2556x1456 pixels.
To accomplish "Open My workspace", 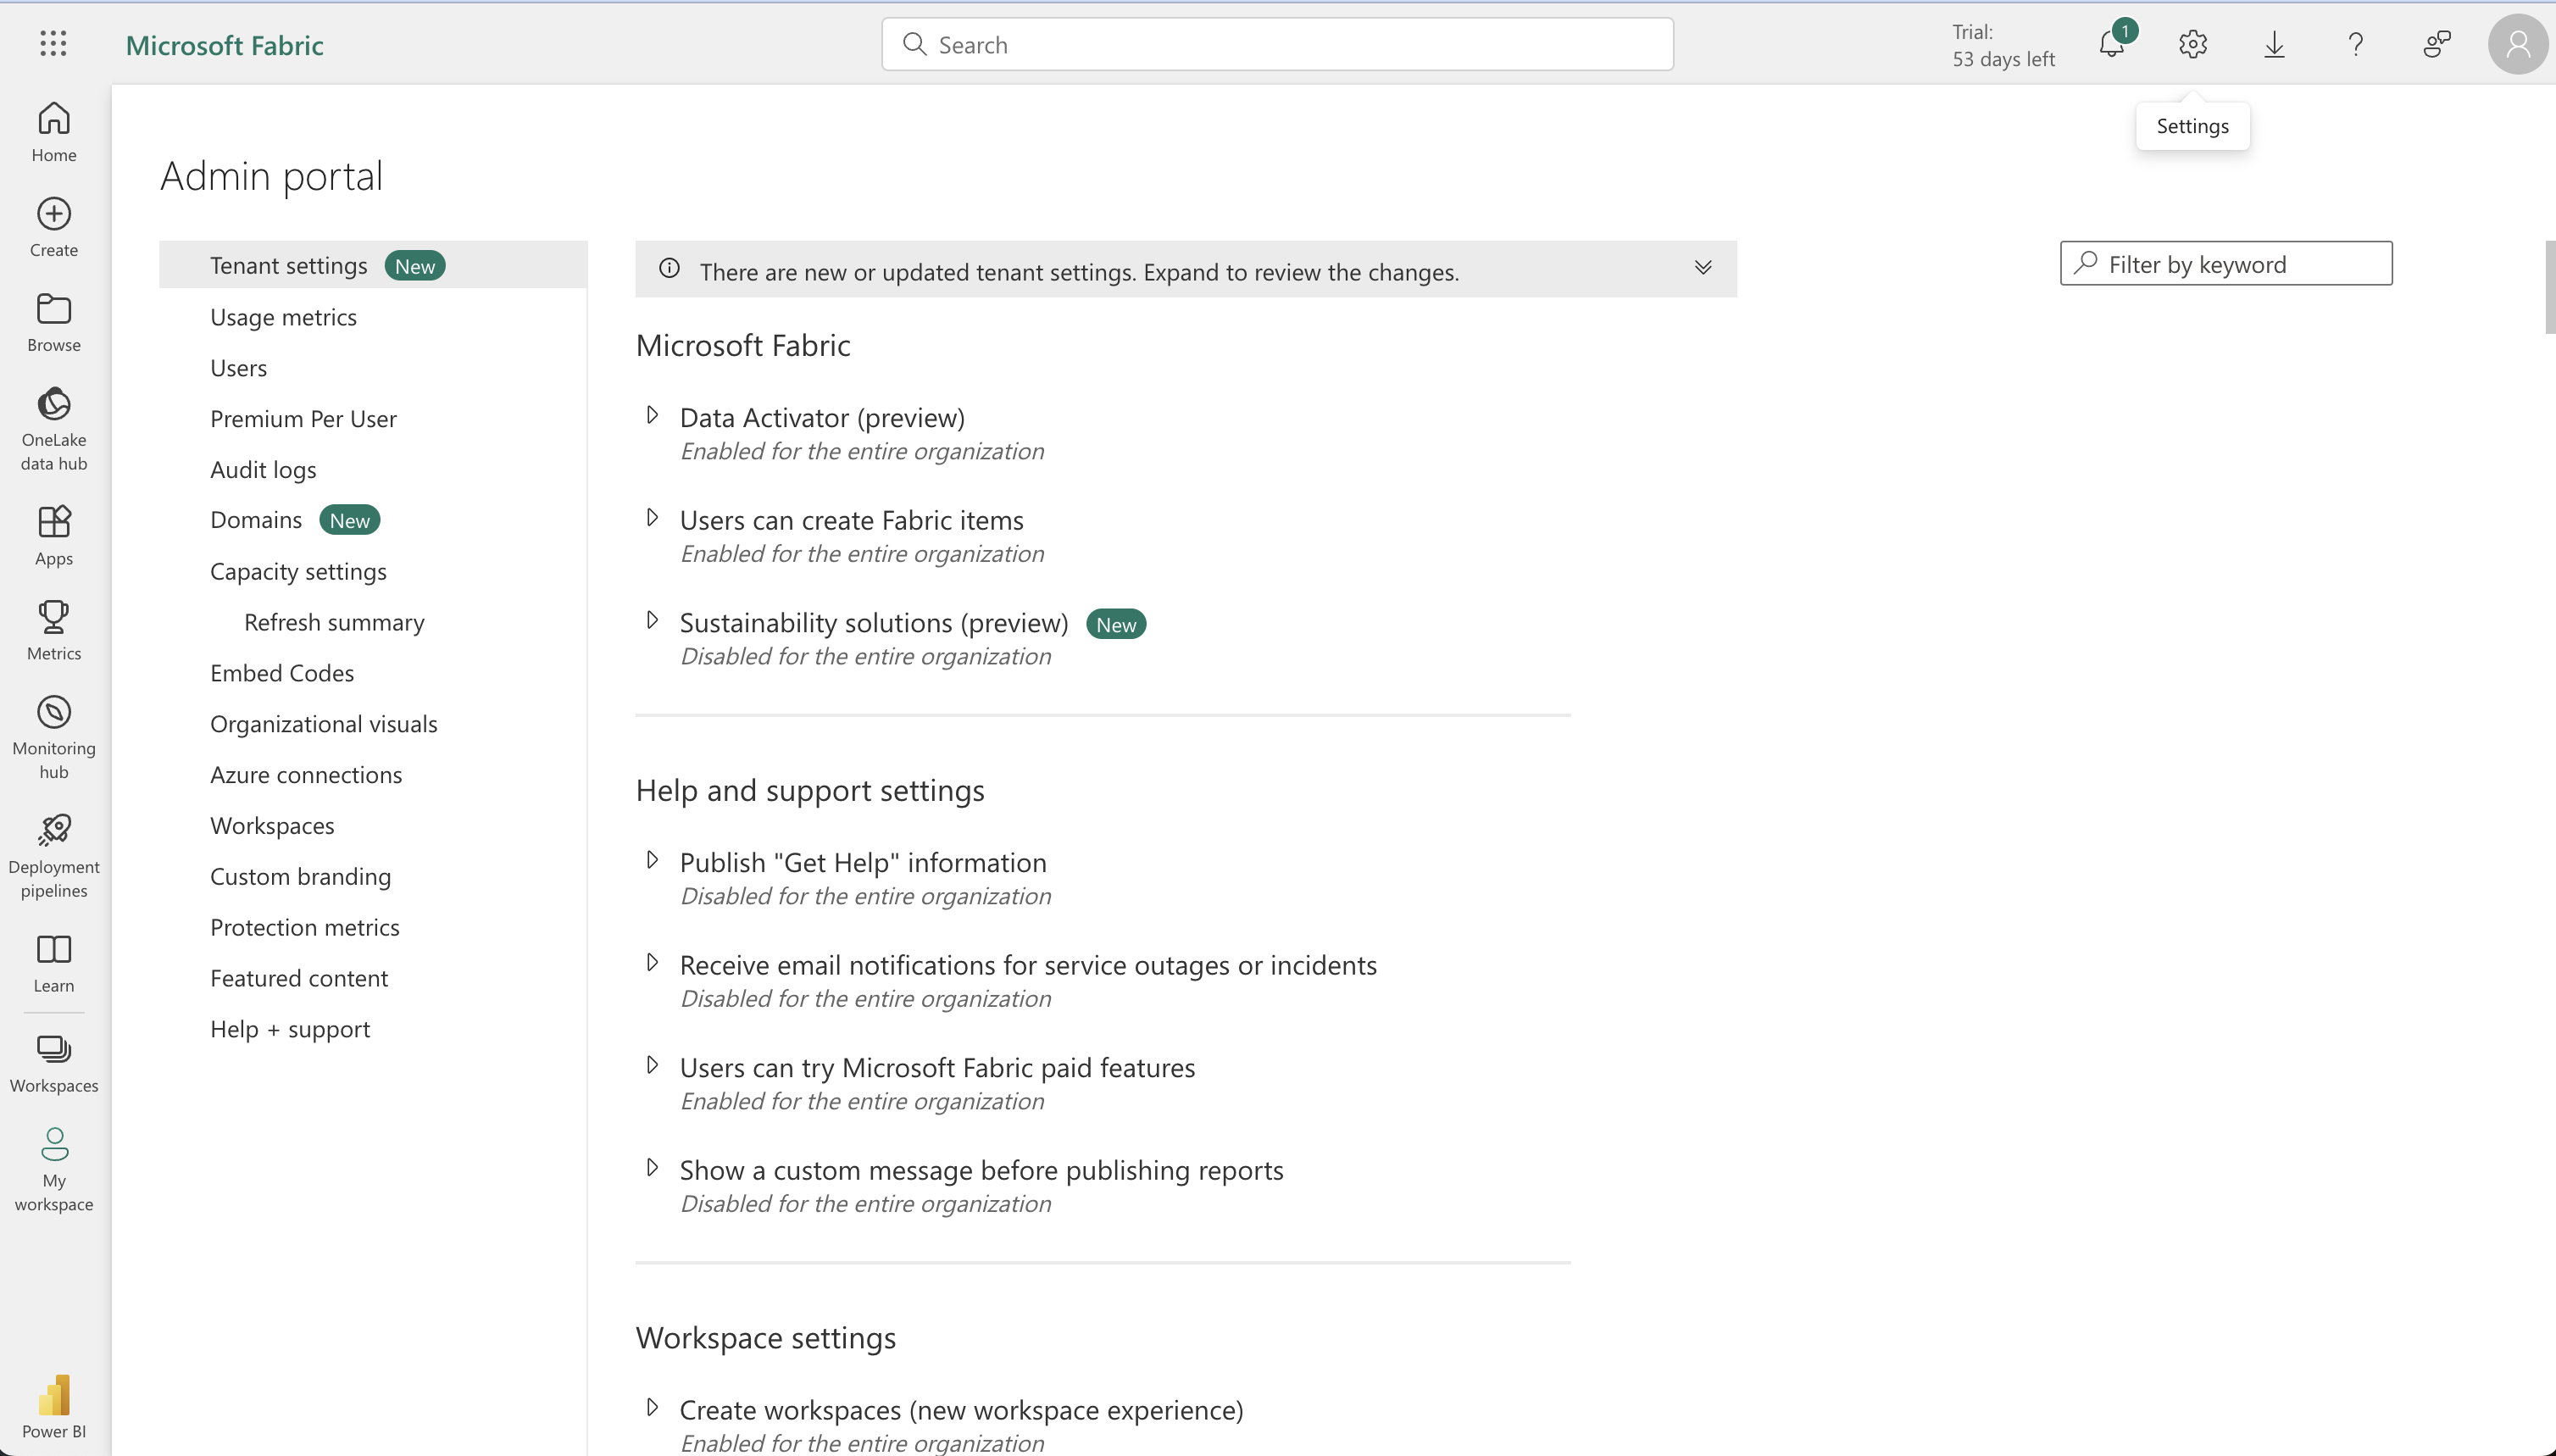I will [x=54, y=1170].
